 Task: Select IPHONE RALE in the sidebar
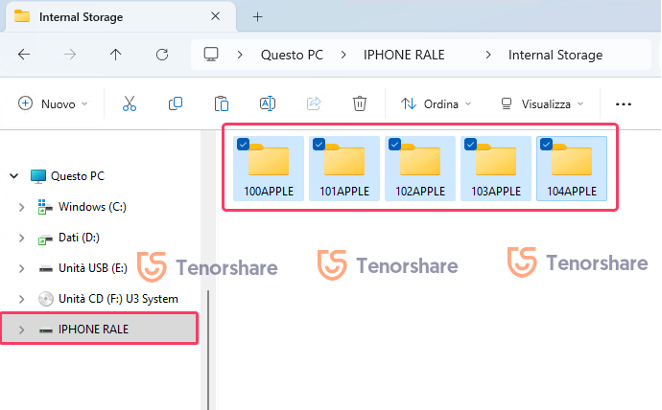click(x=93, y=329)
